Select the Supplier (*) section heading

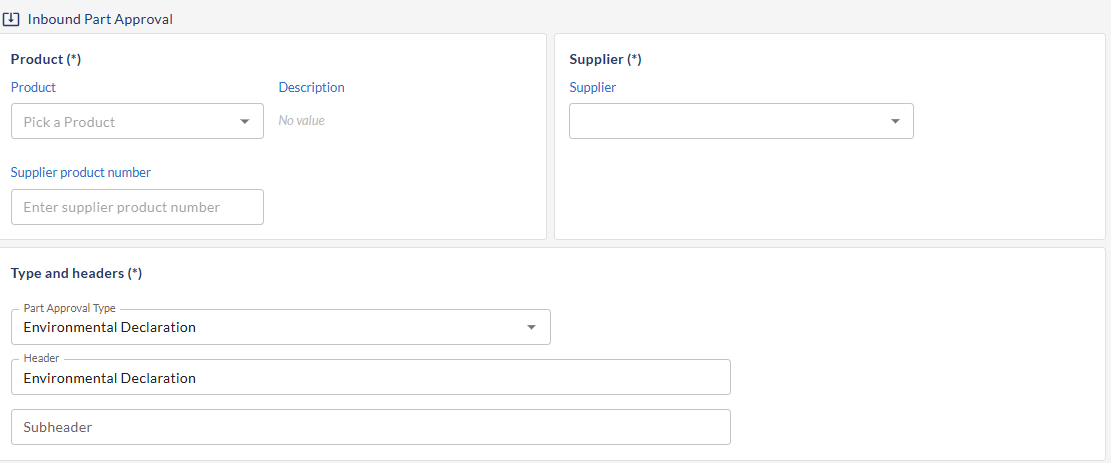605,59
